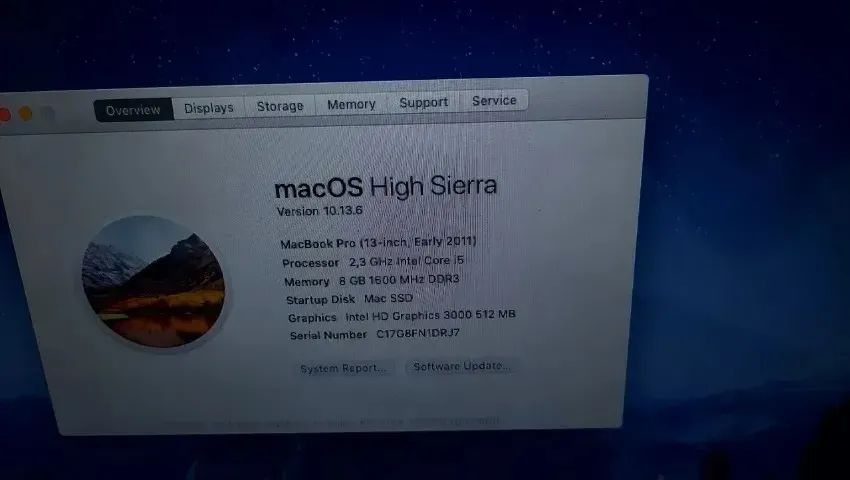Click the '2,3 GHz Intel Core i5' value

click(x=406, y=261)
